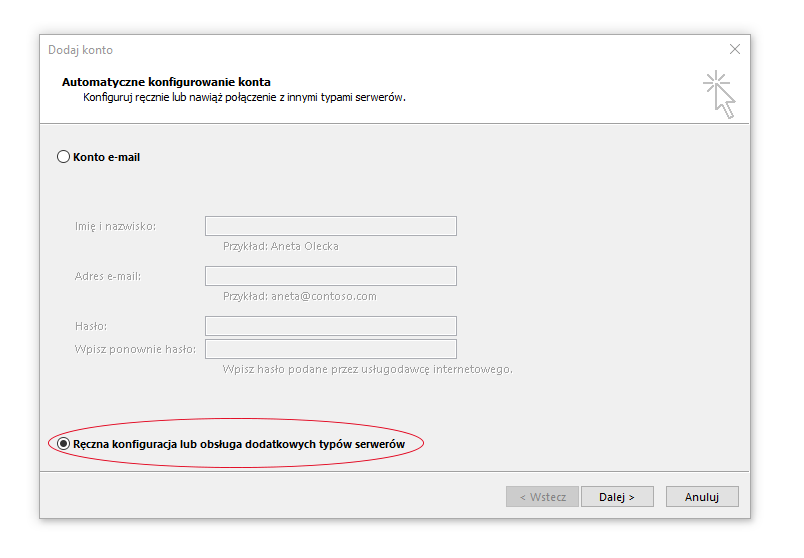Click the Hasło label text
The width and height of the screenshot is (804, 558).
[91, 326]
